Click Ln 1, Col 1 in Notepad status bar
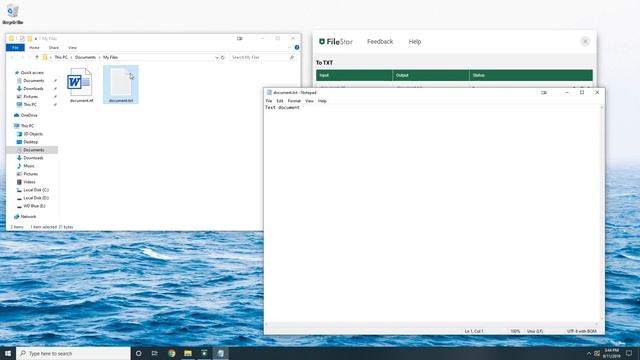Viewport: 640px width, 360px height. coord(474,331)
